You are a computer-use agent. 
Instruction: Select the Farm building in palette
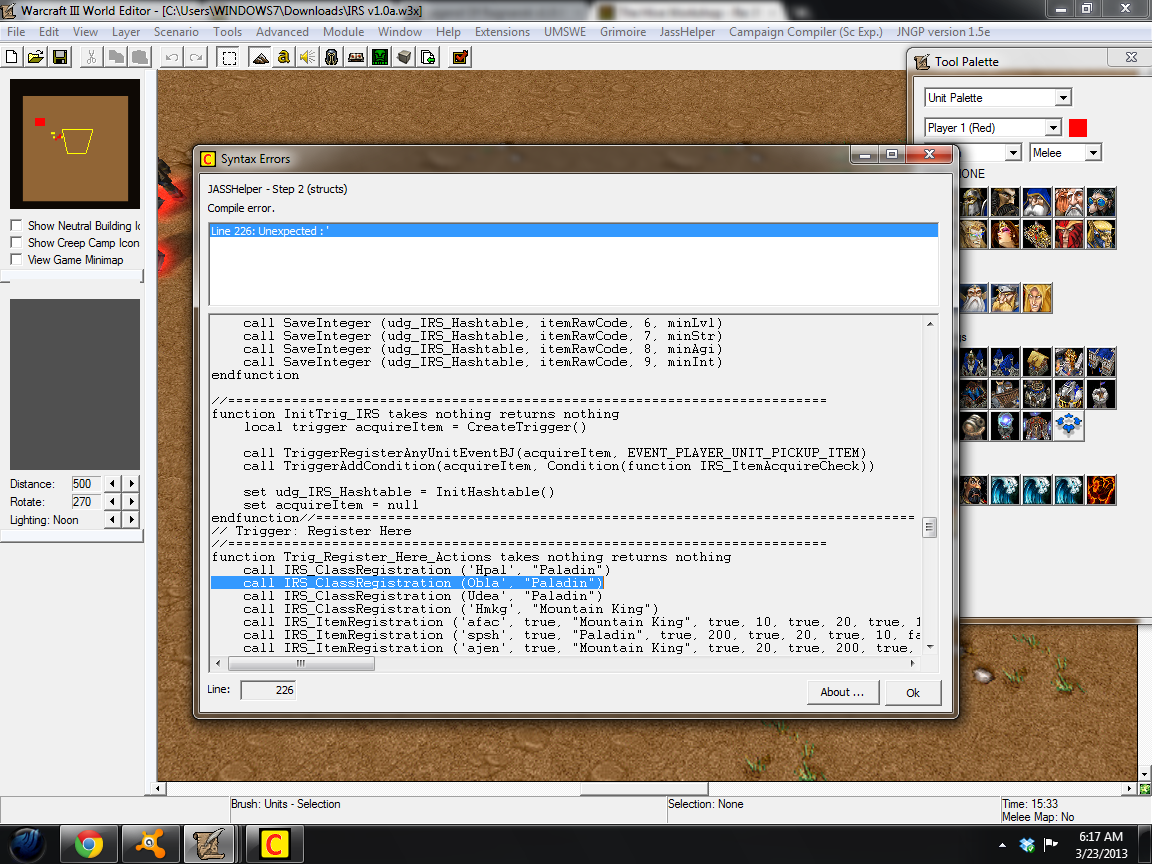point(1037,361)
